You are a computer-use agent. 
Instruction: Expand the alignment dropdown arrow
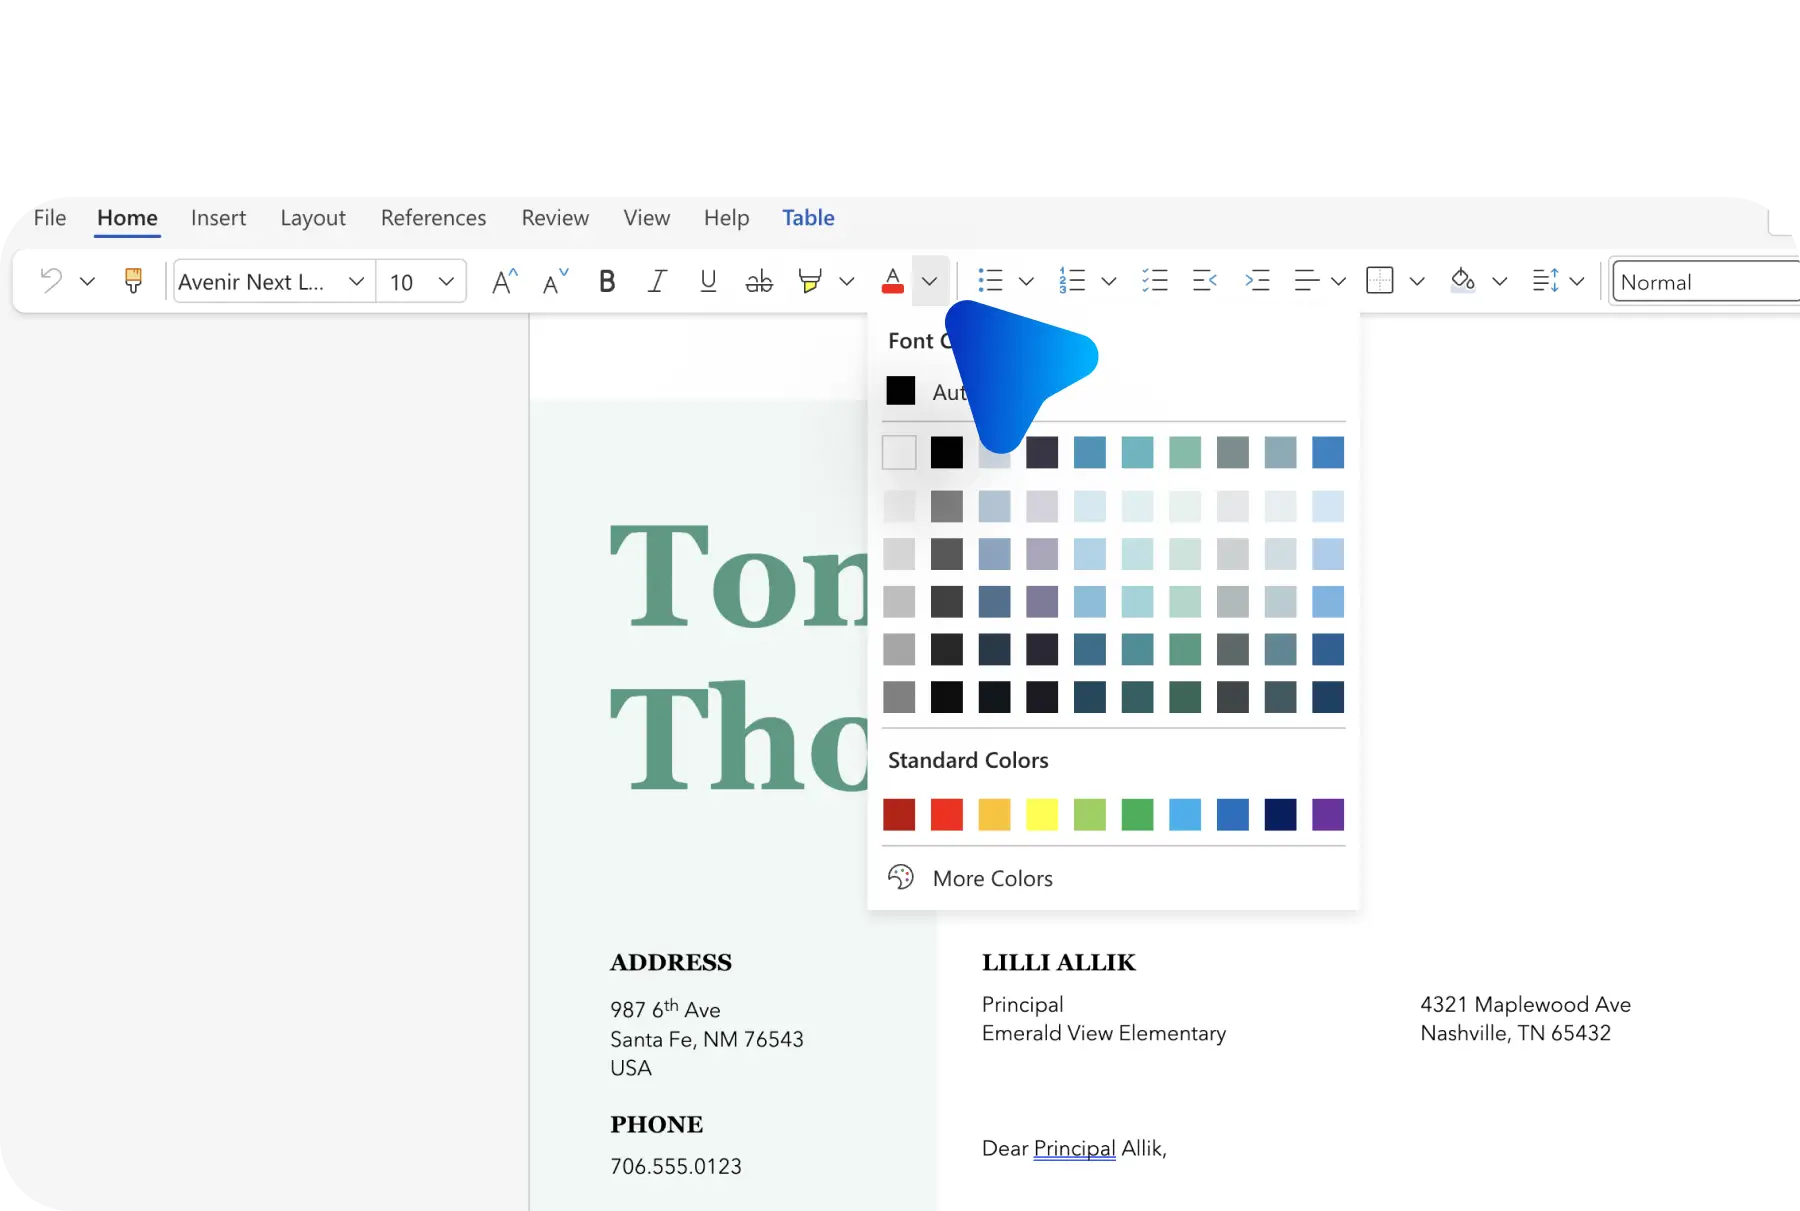(x=1339, y=282)
